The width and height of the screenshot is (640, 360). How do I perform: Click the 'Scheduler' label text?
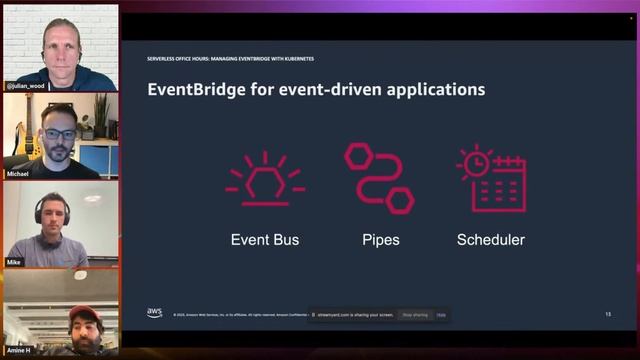point(491,240)
